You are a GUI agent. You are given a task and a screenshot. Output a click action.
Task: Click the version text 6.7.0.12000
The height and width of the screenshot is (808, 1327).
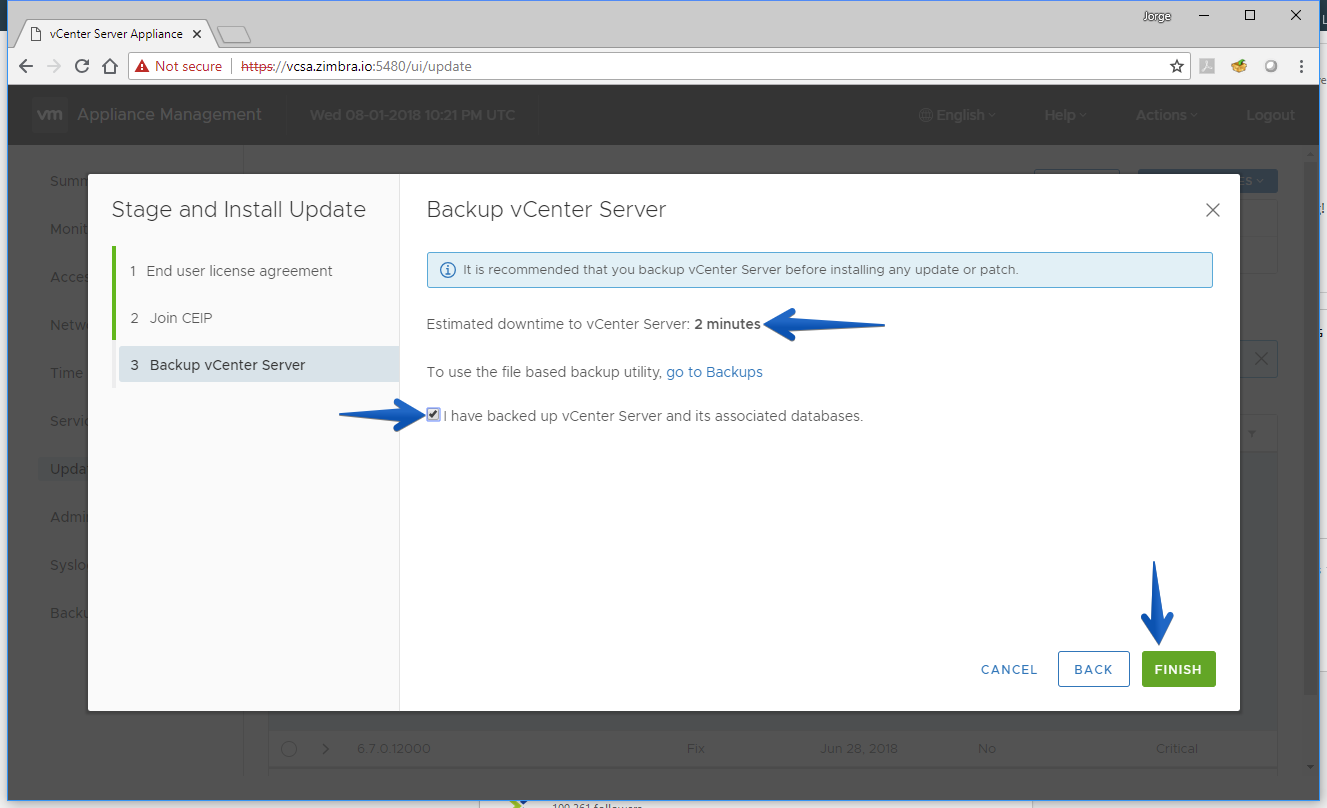coord(394,749)
